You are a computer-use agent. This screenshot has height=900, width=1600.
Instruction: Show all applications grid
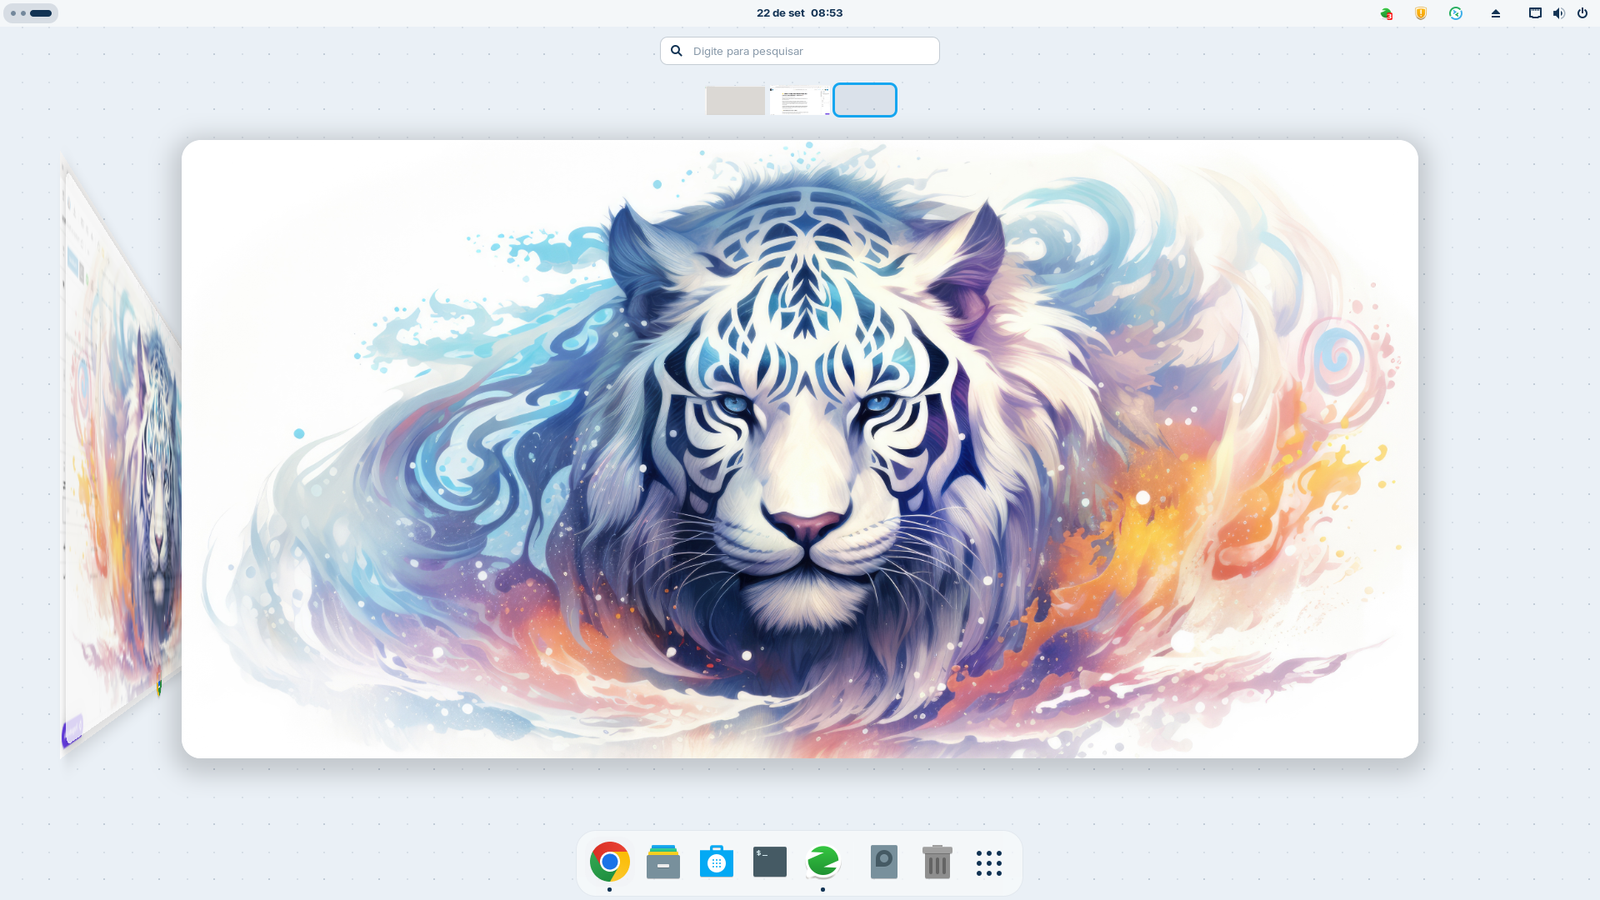tap(989, 863)
